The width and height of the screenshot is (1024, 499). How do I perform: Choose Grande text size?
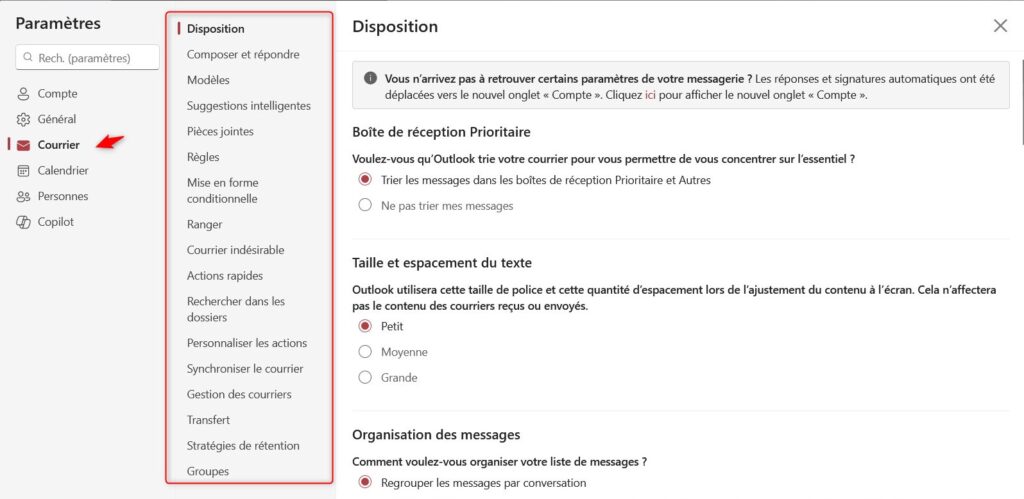[x=365, y=378]
